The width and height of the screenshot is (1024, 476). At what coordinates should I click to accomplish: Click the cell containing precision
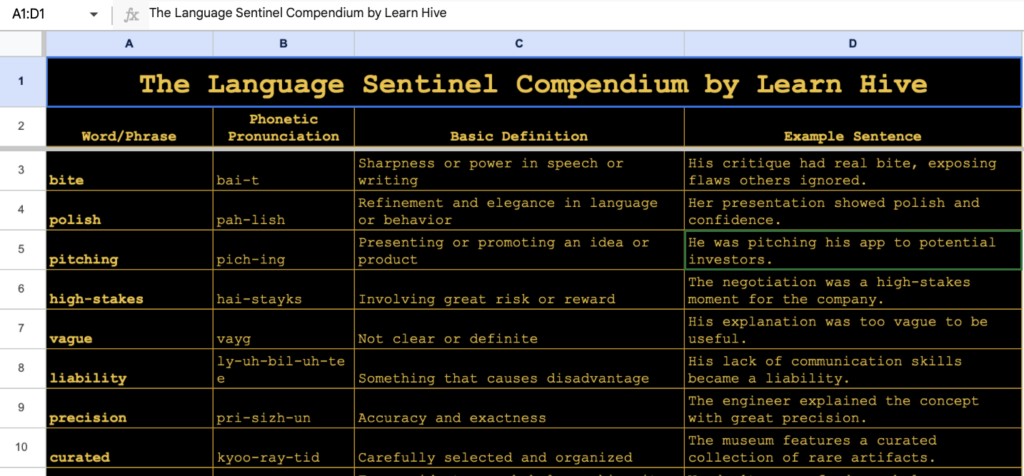pyautogui.click(x=129, y=408)
